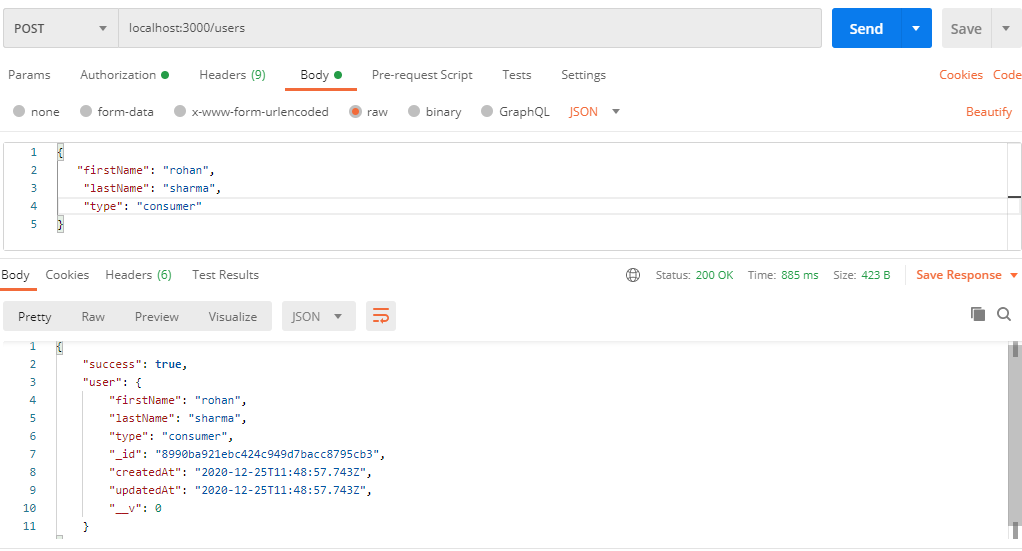Open the response Headers (6) tab
Screen dimensions: 1022x551
(138, 275)
